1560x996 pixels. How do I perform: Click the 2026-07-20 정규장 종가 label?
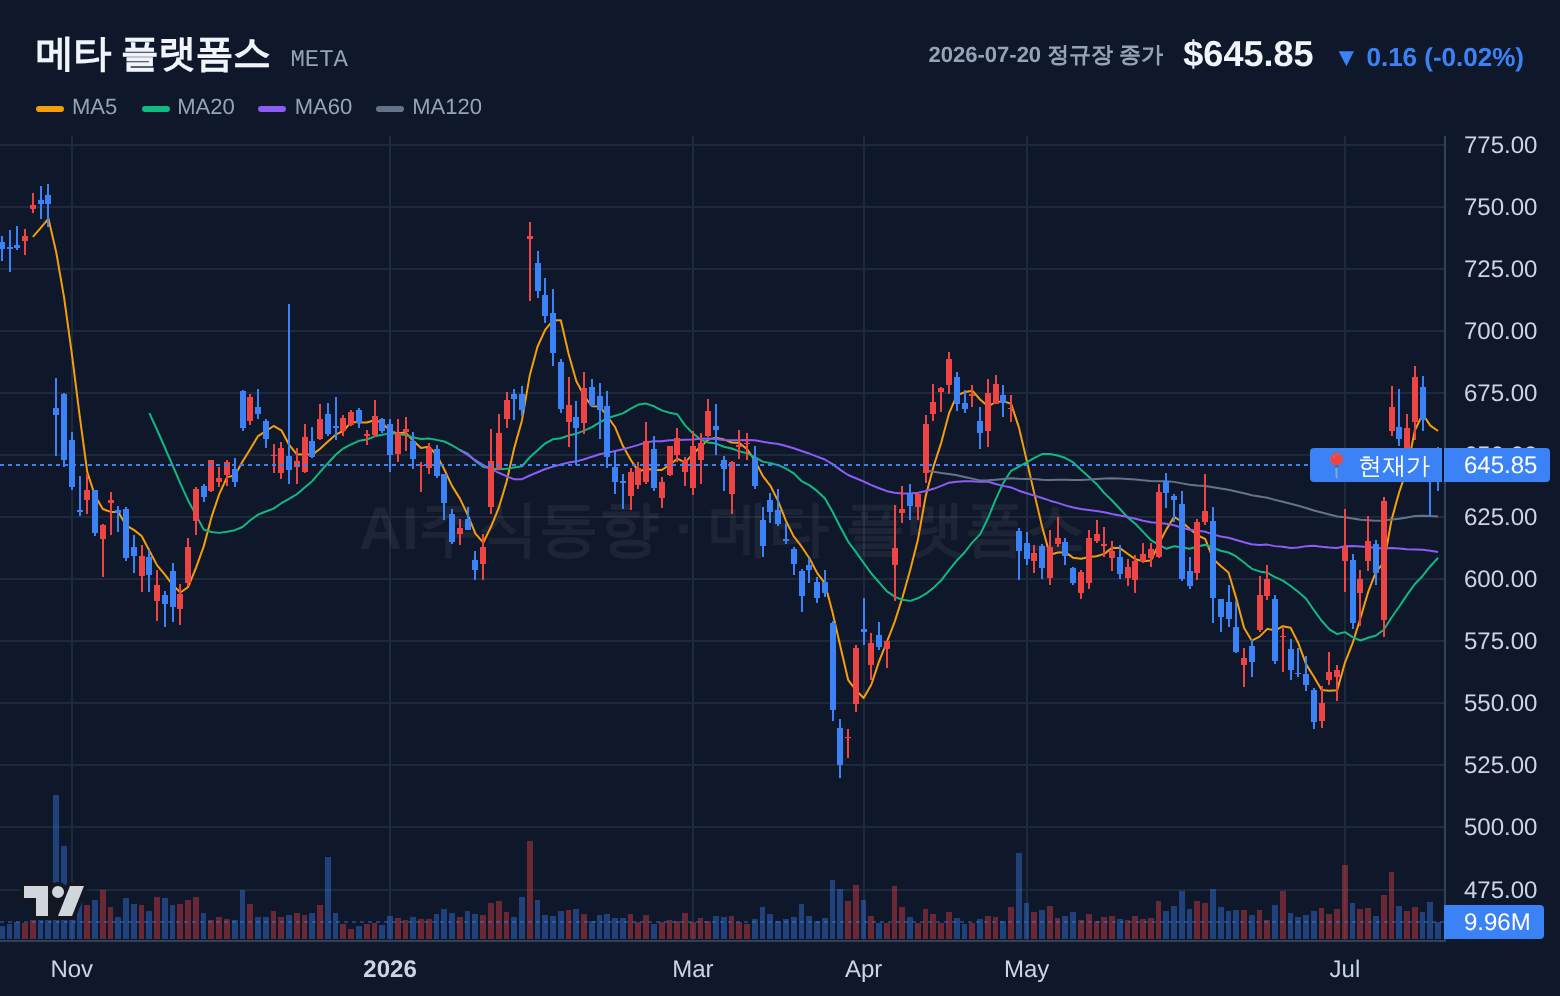click(1045, 55)
